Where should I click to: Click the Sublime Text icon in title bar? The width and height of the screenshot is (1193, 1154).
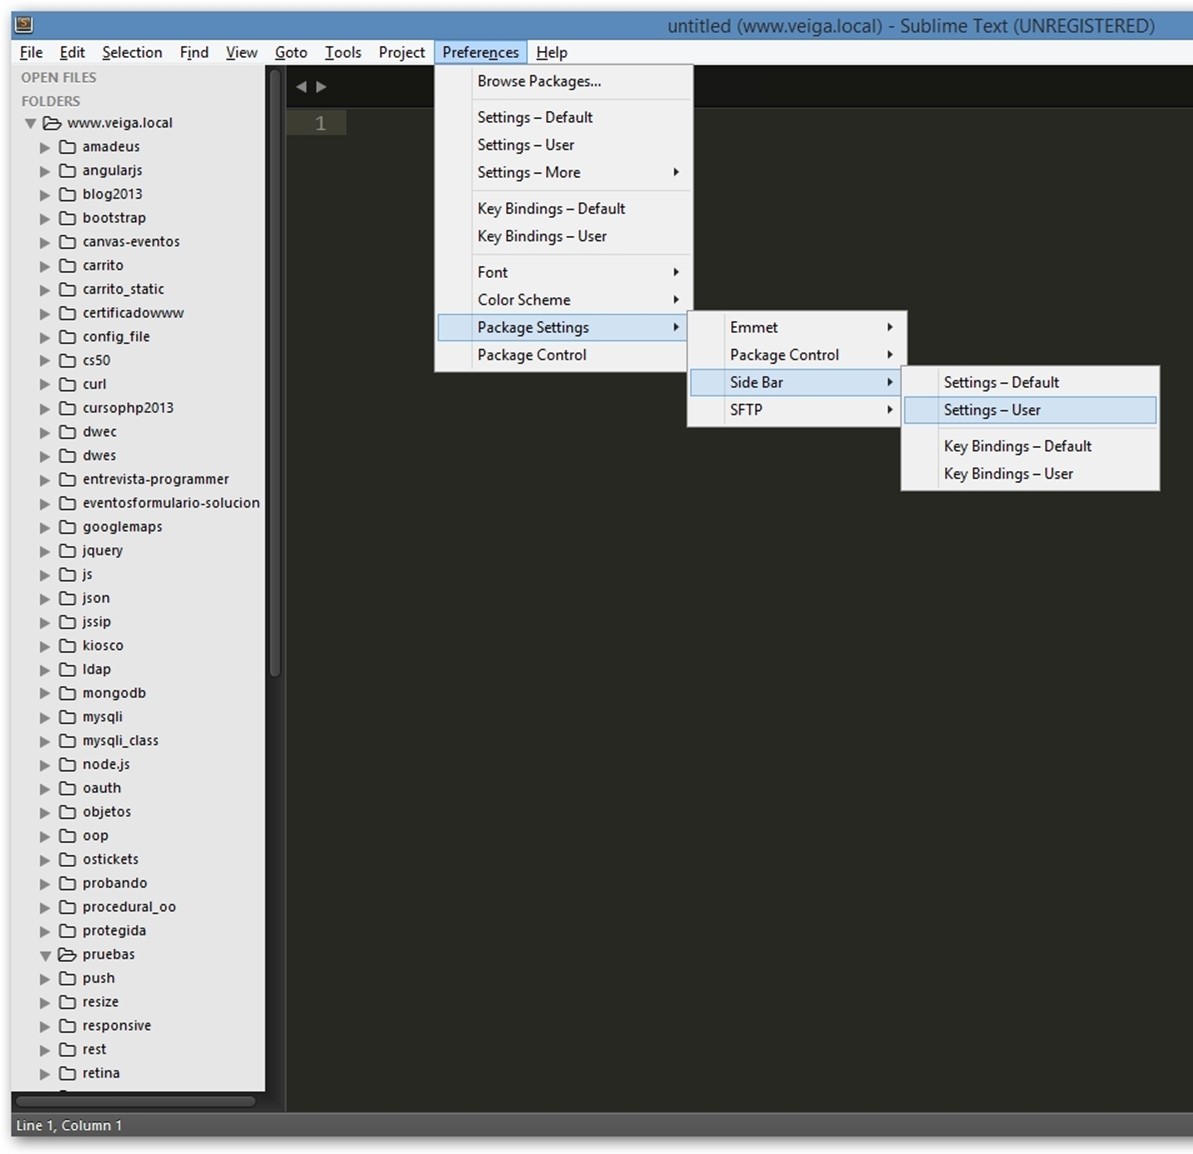(x=24, y=25)
